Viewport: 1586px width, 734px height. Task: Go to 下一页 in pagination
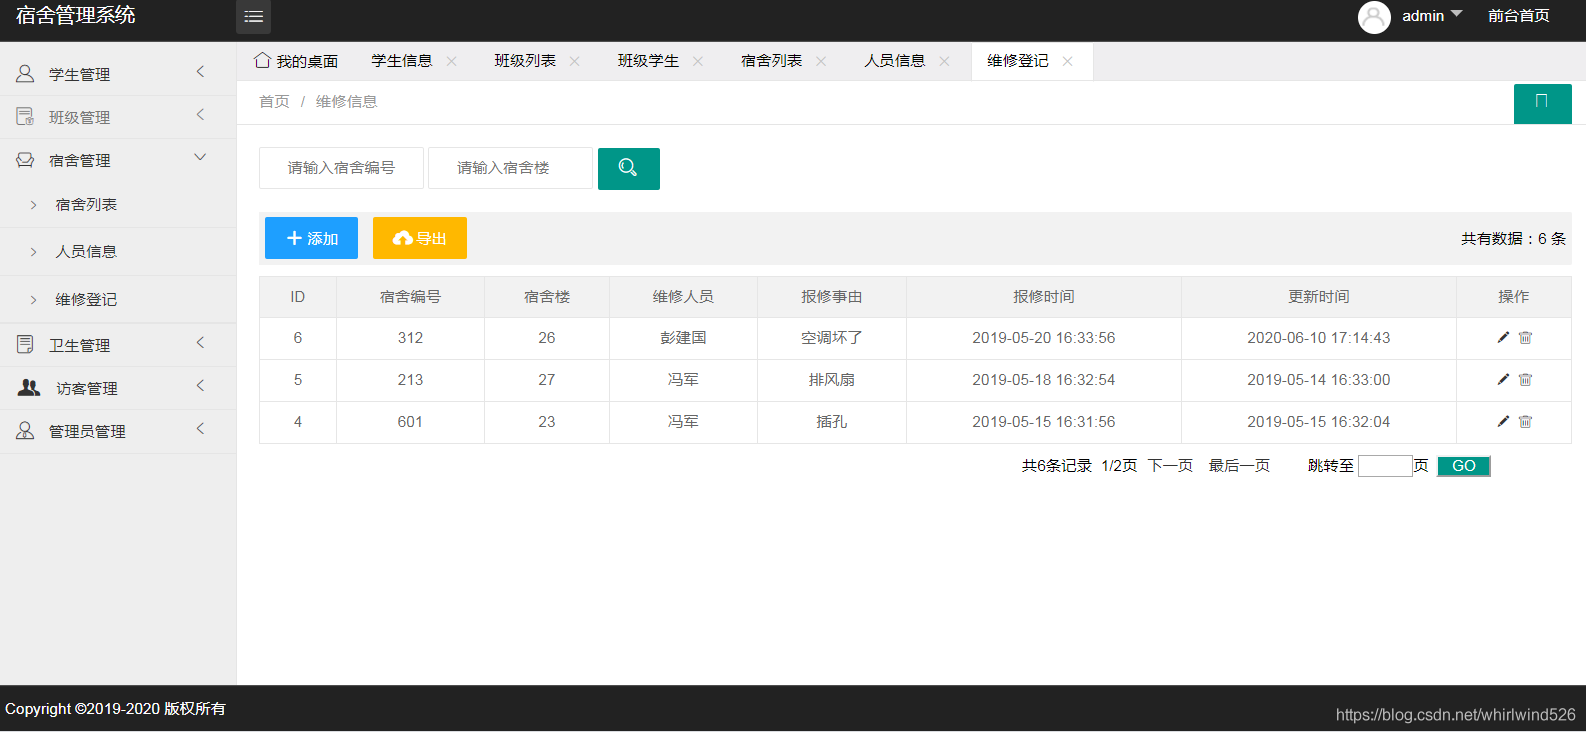click(x=1170, y=466)
